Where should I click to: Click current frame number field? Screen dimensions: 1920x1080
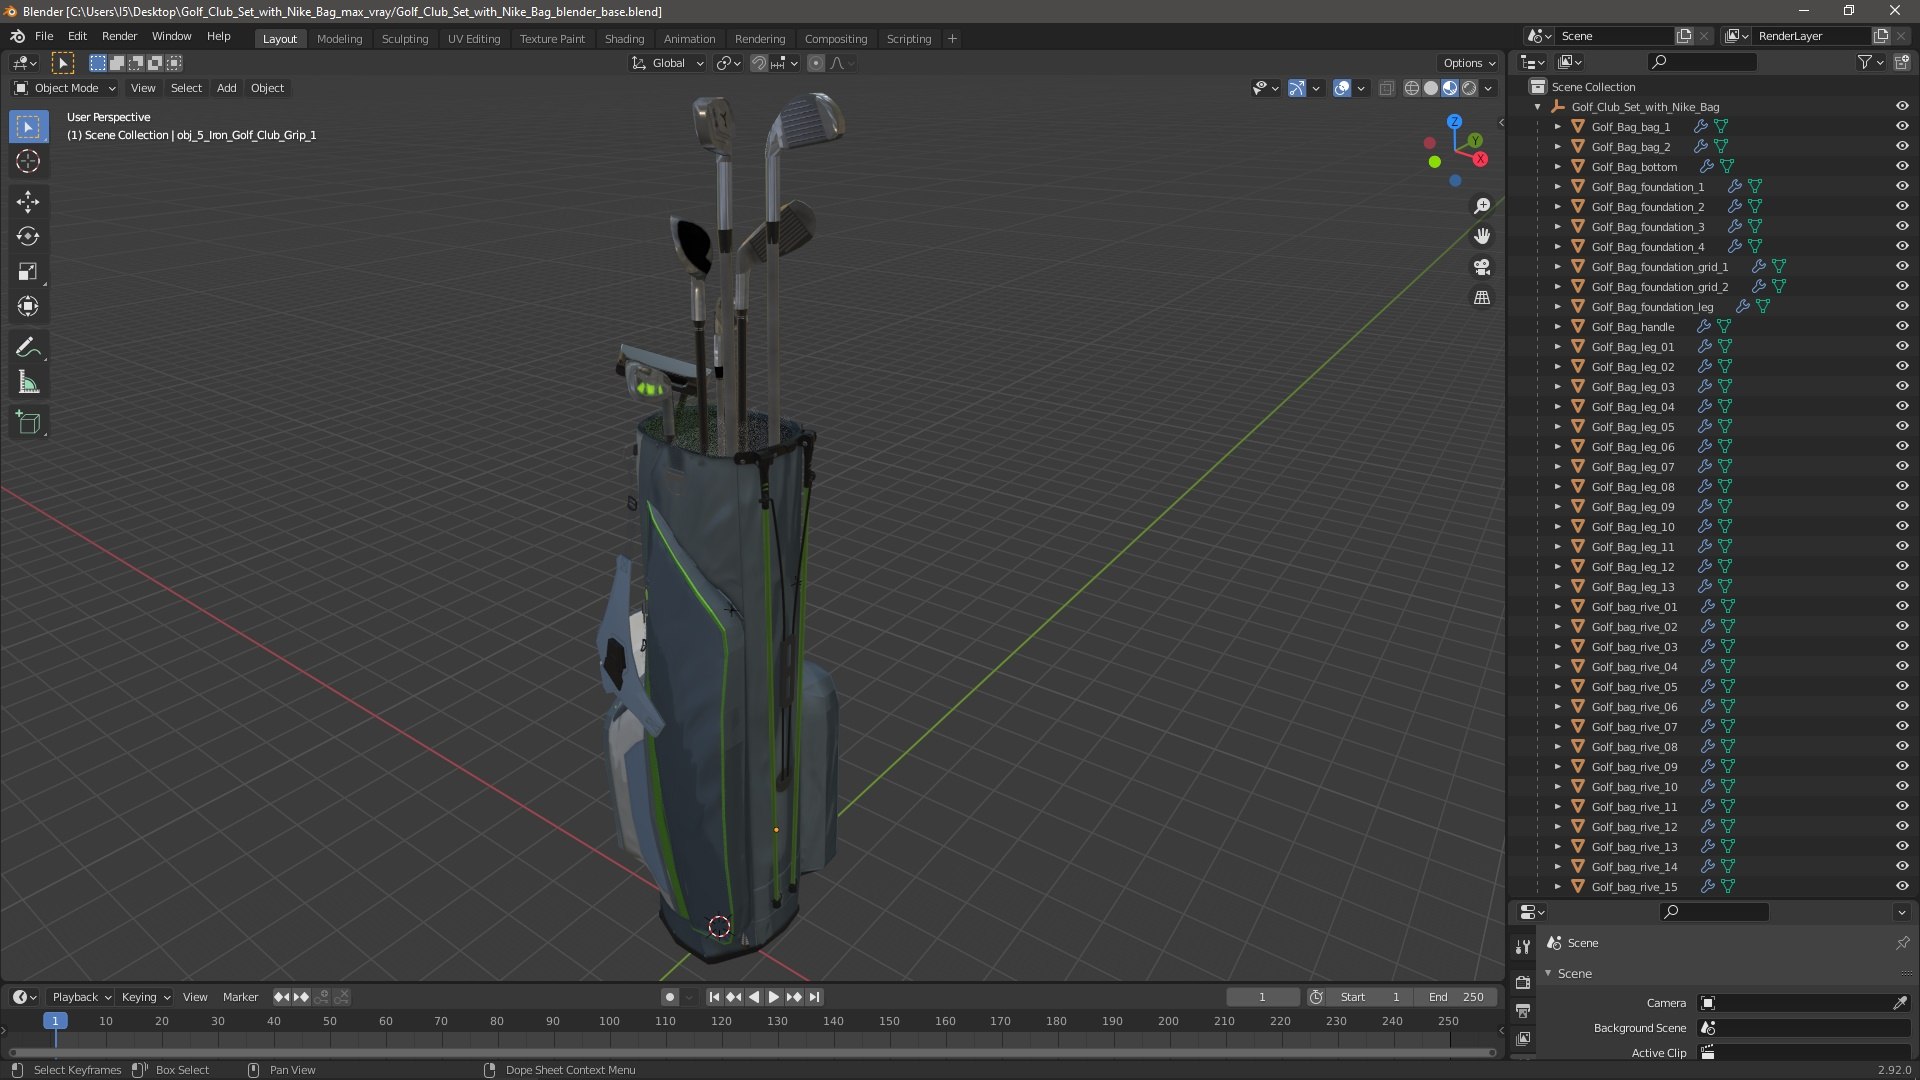[1262, 998]
